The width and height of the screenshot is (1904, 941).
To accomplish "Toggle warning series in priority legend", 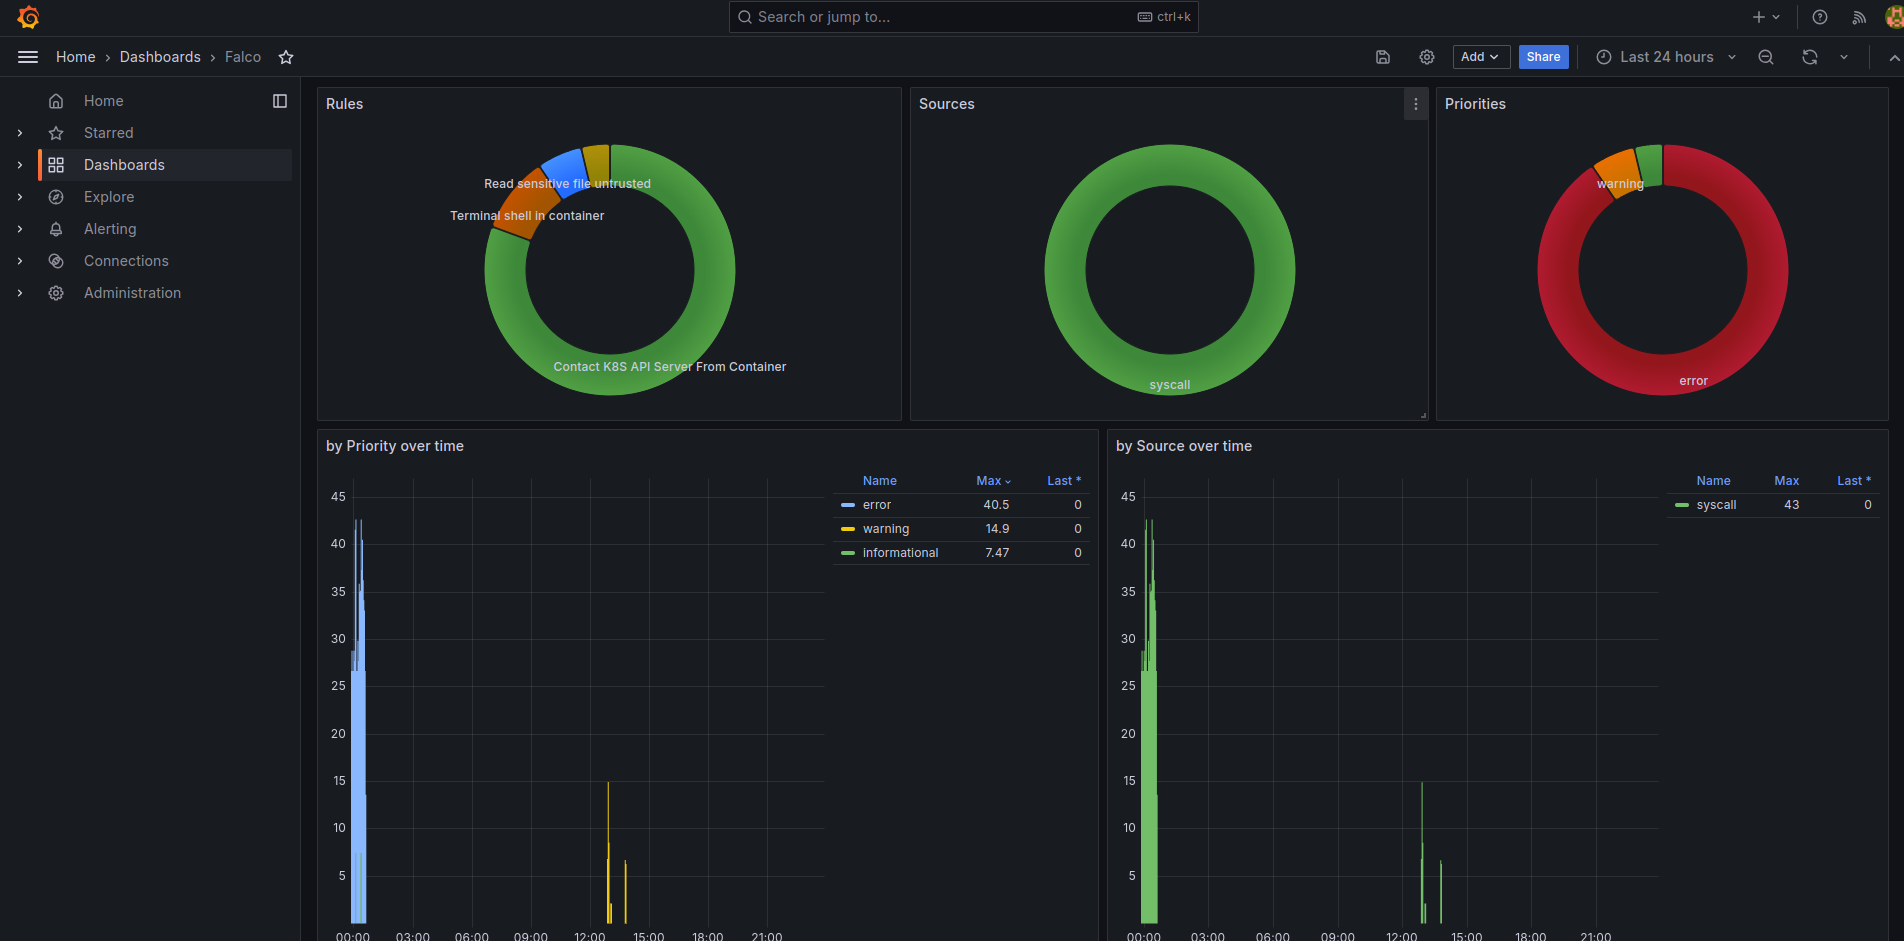I will coord(886,529).
